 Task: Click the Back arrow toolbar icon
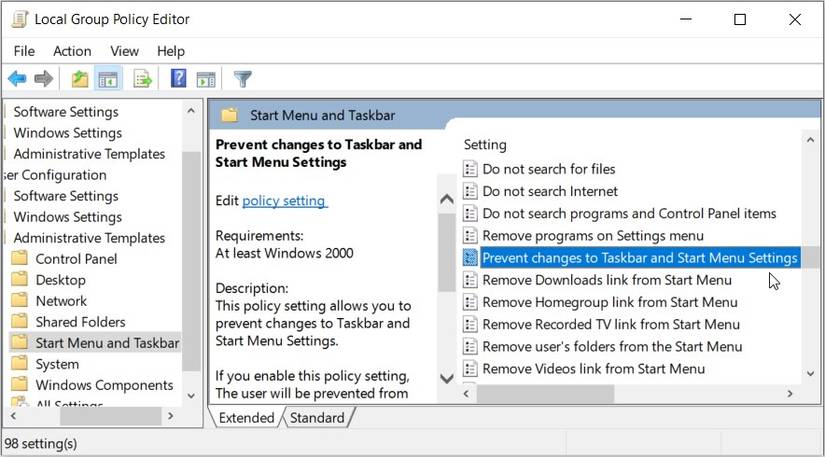[17, 79]
